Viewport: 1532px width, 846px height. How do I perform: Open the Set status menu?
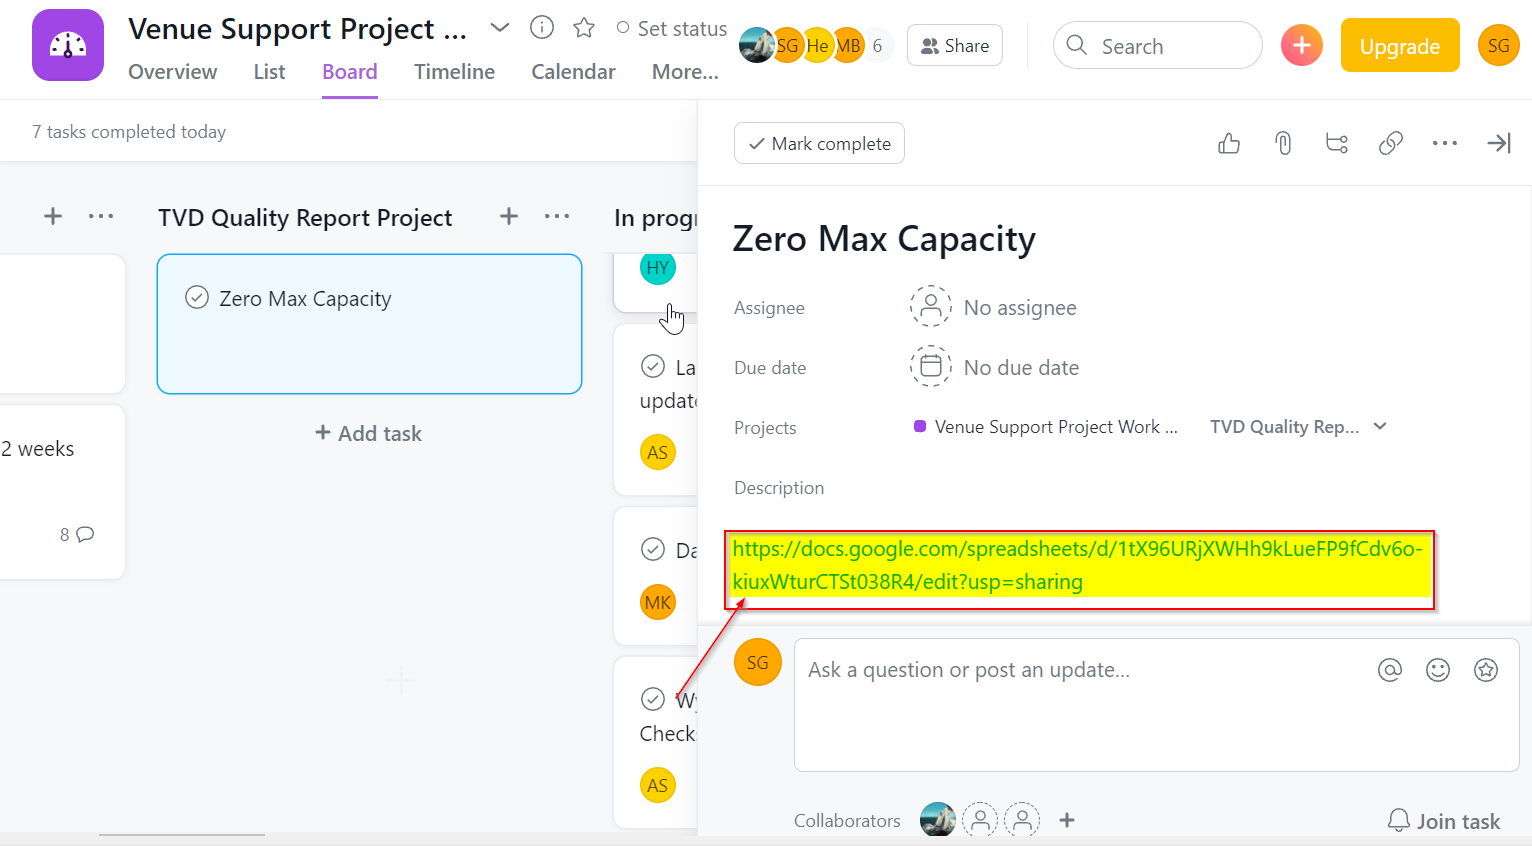671,29
